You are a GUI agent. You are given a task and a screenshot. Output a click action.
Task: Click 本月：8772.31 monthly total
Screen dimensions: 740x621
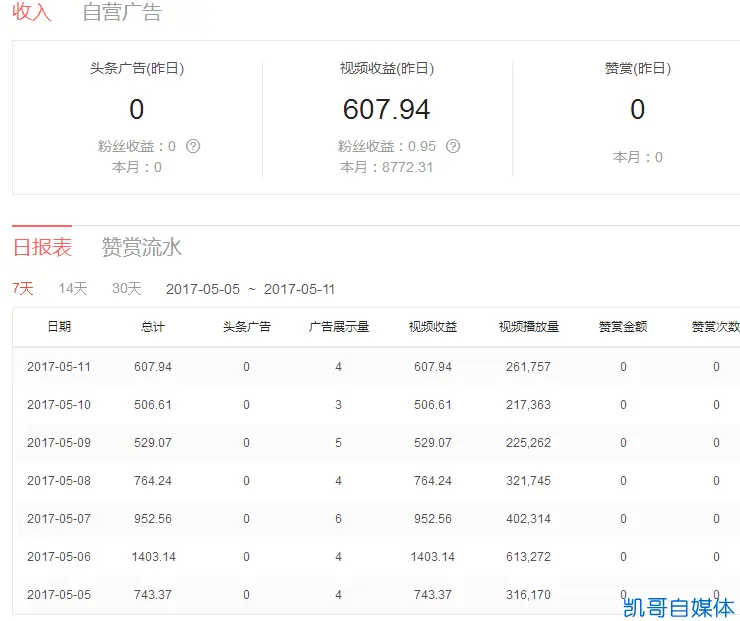[387, 167]
